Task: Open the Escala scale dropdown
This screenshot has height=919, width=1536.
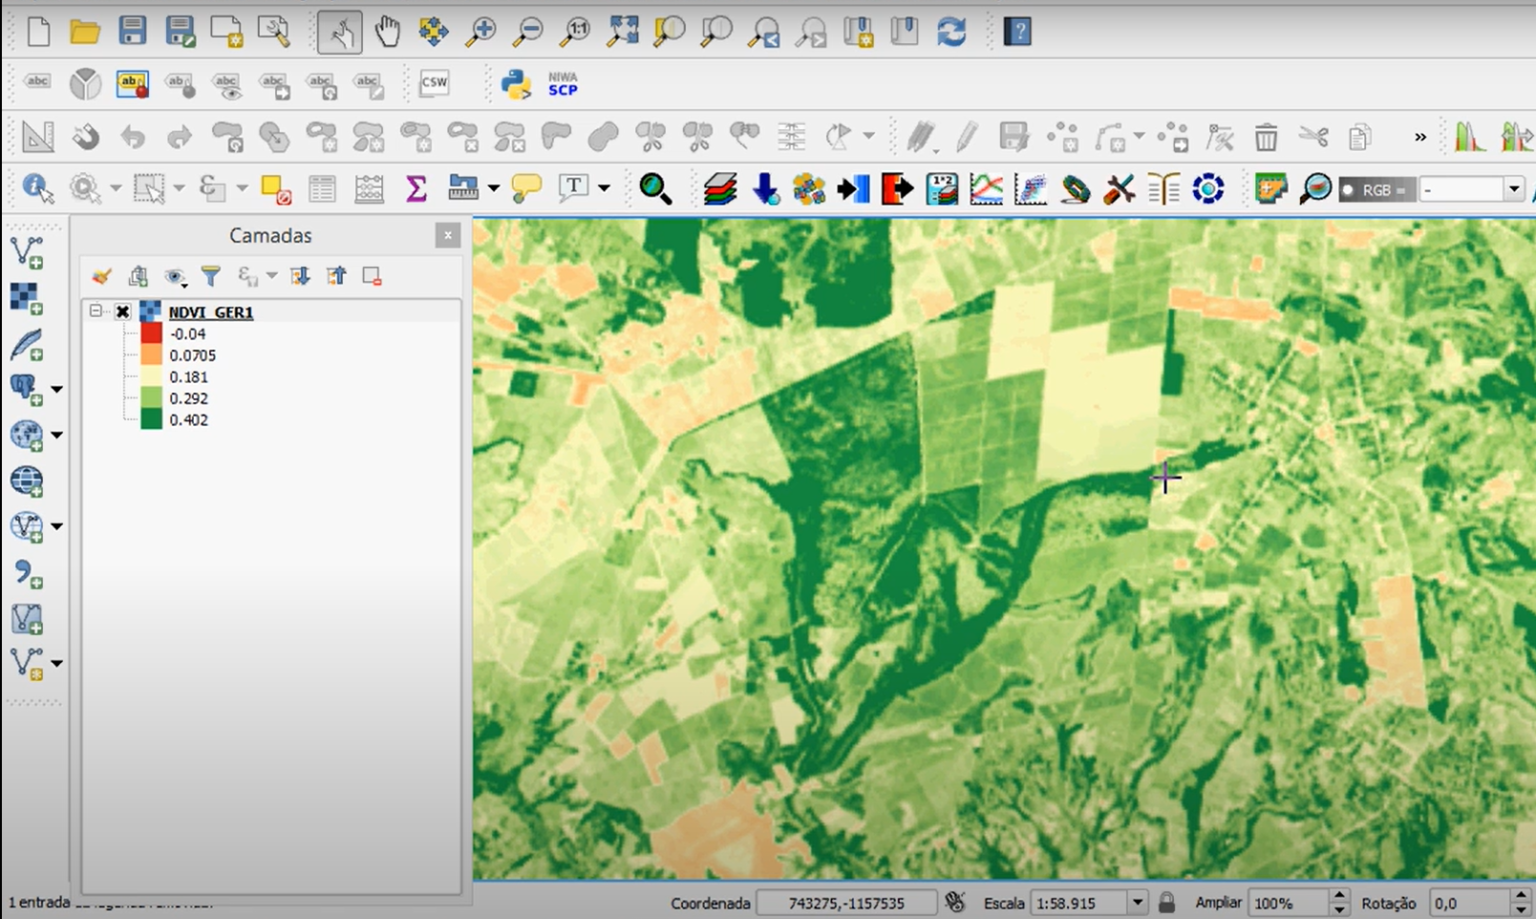Action: 1137,901
